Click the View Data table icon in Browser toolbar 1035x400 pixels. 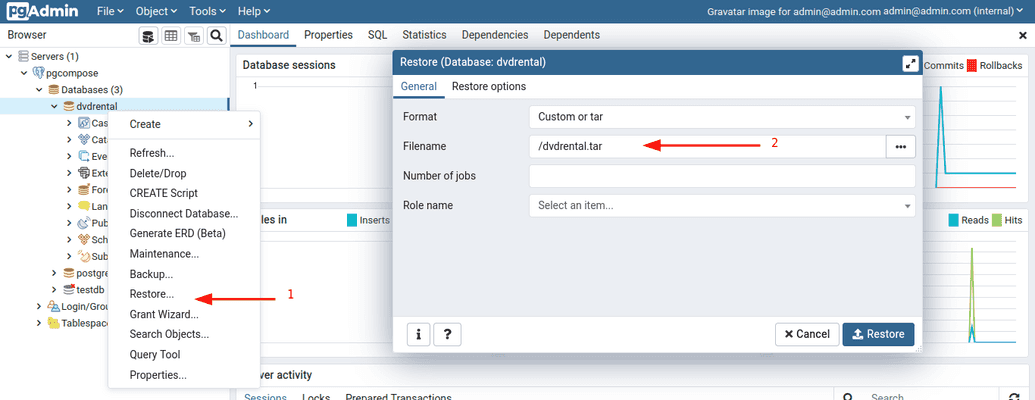click(x=171, y=36)
